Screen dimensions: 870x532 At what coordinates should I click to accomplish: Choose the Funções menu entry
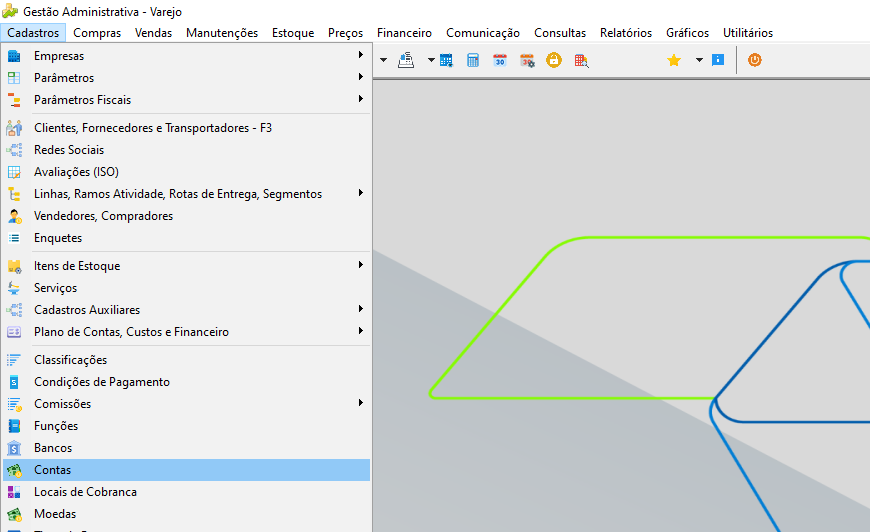(x=186, y=426)
